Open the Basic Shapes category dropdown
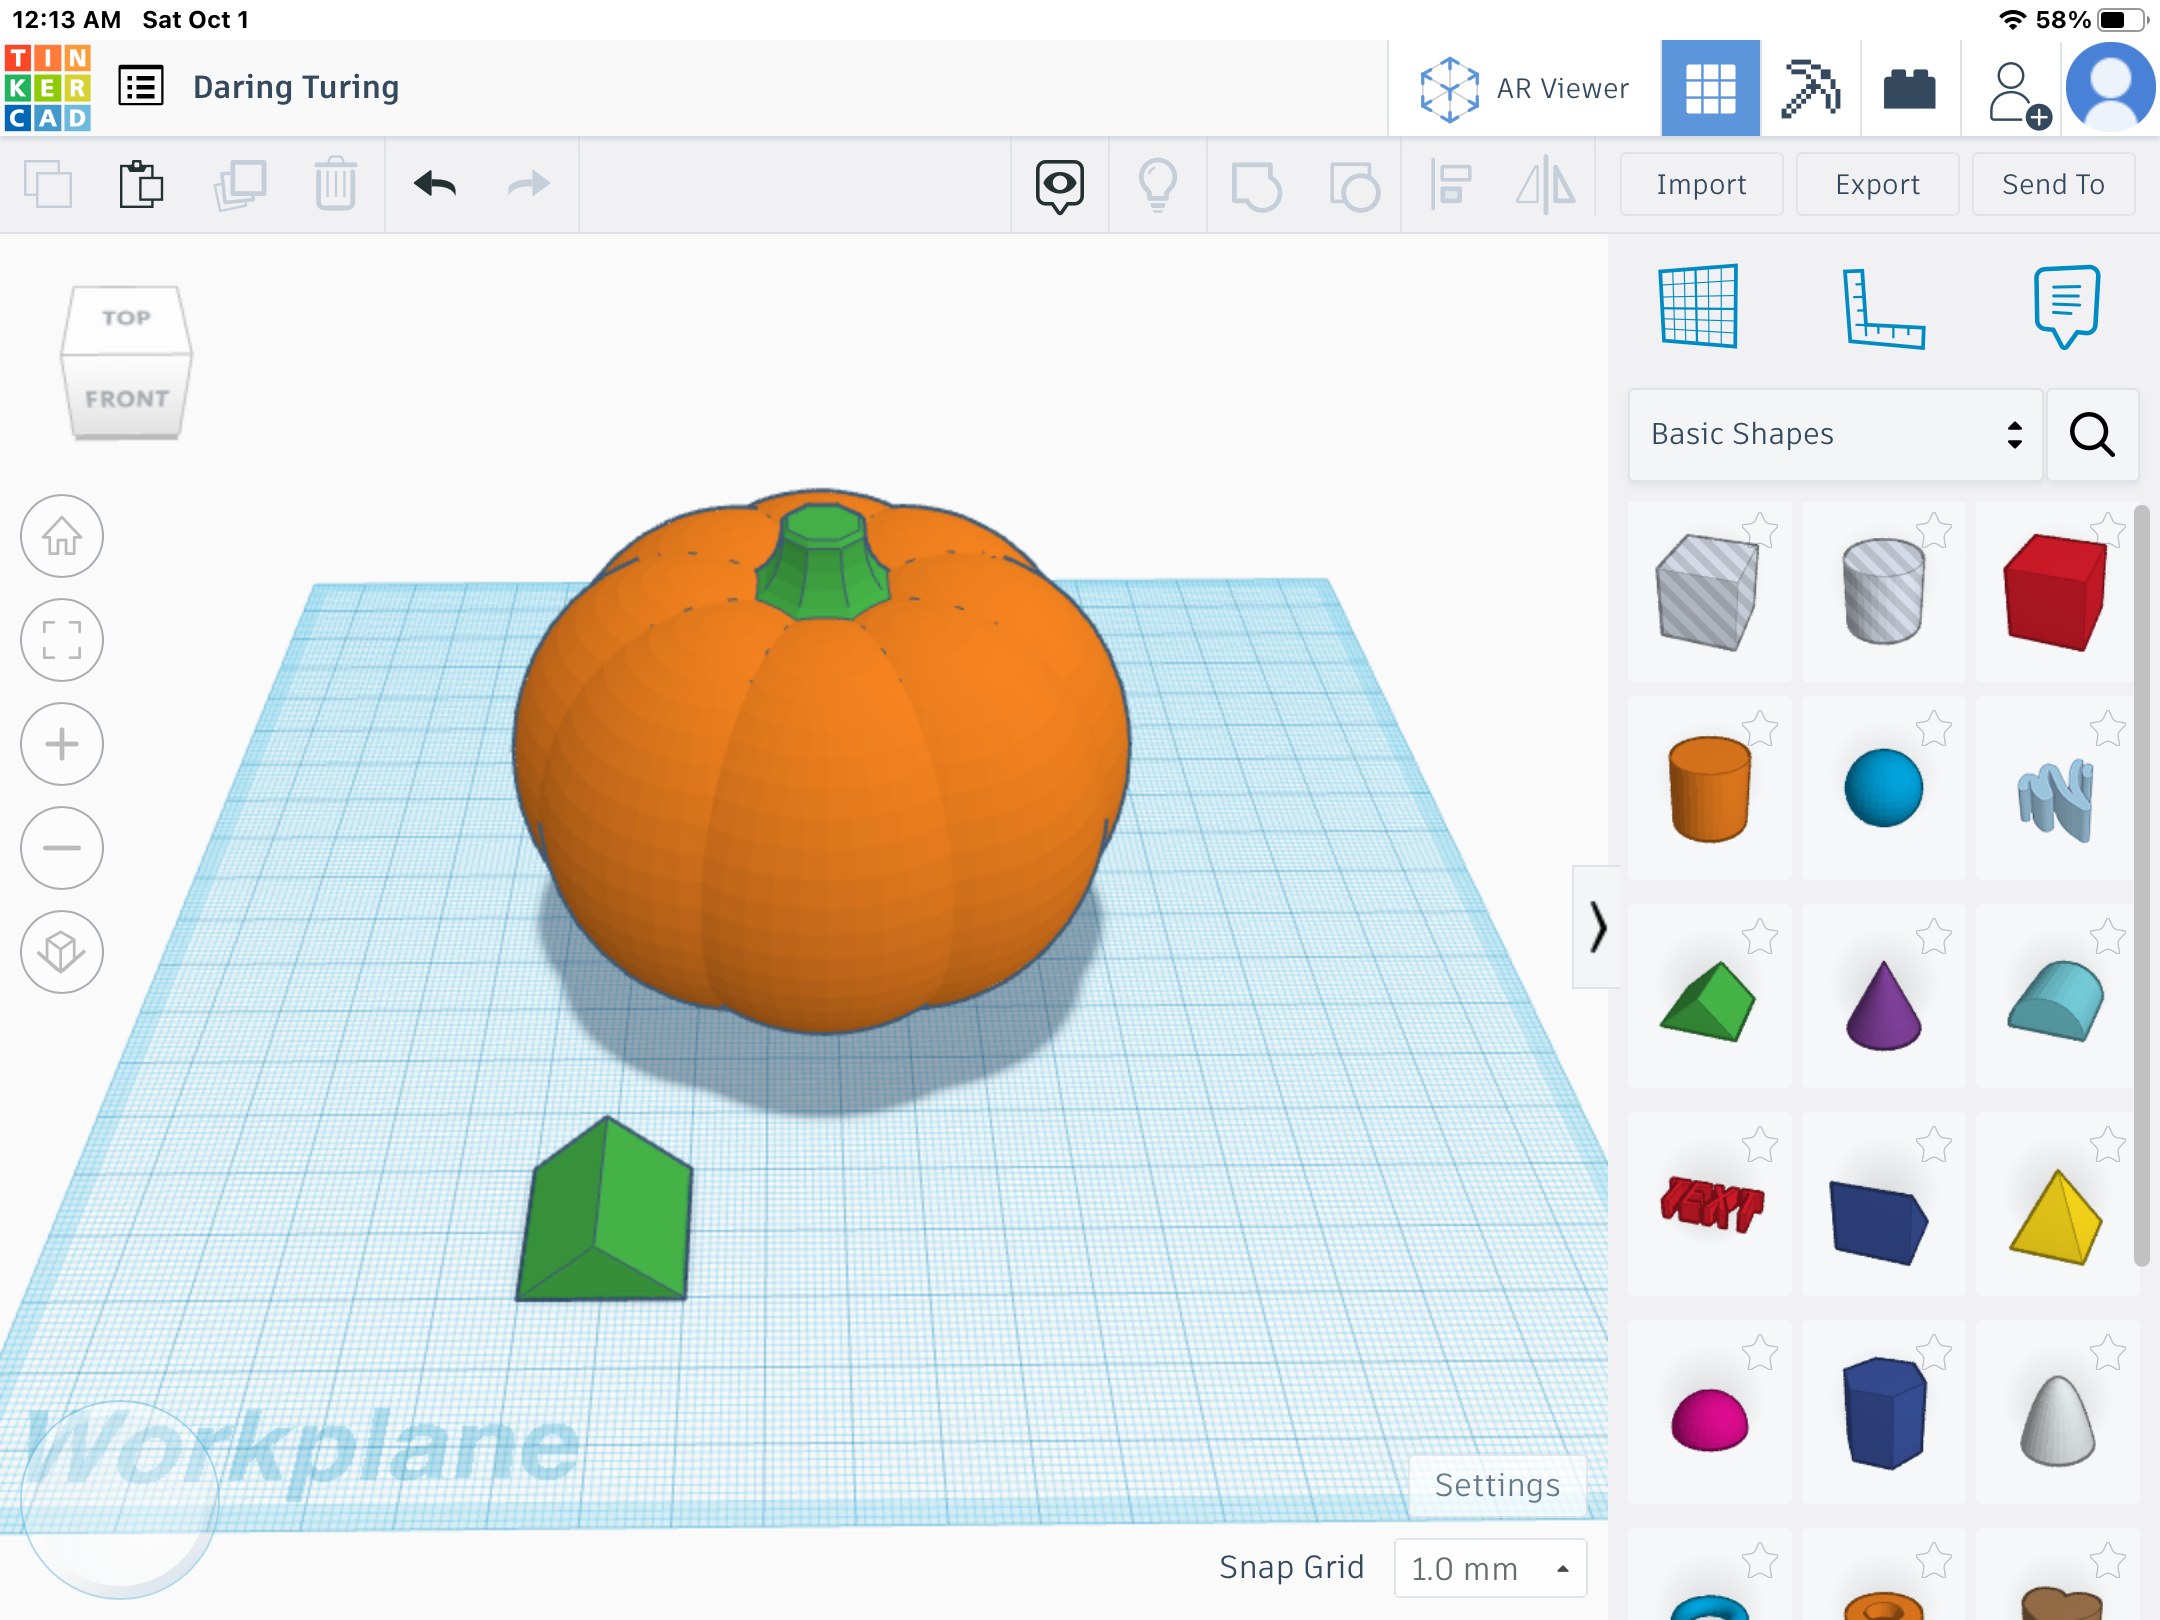 [1835, 434]
